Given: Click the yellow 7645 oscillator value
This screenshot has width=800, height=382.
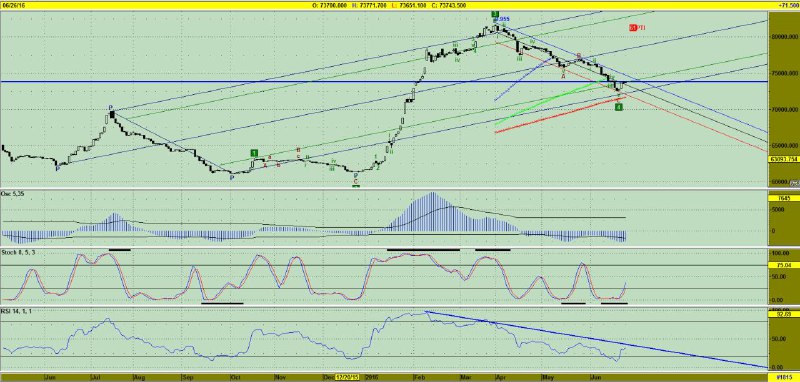Looking at the screenshot, I should coord(784,198).
